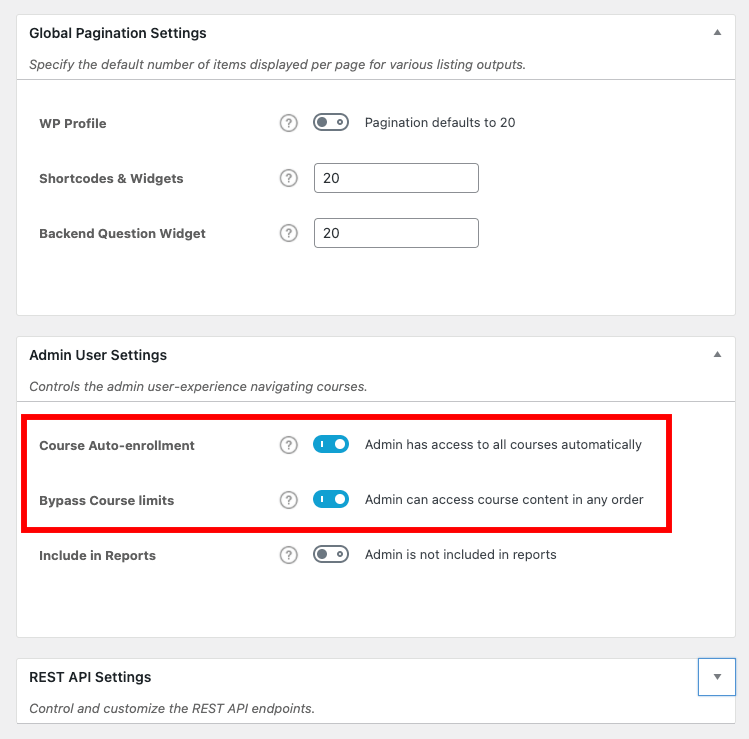Viewport: 749px width, 739px height.
Task: Enable the WP Profile pagination toggle
Action: point(331,123)
